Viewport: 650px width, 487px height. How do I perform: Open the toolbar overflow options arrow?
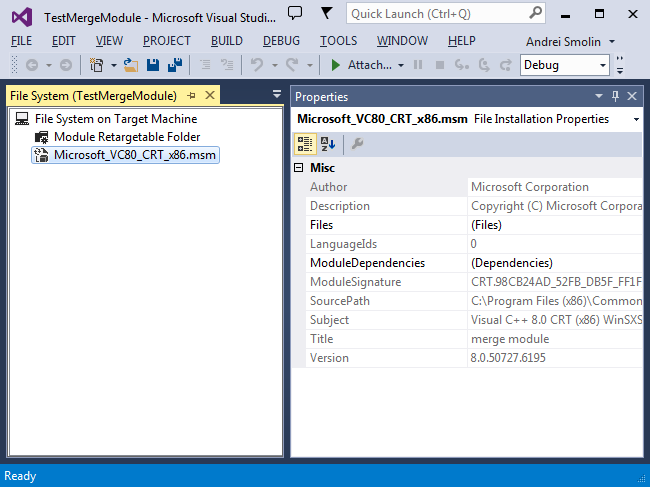(x=620, y=65)
